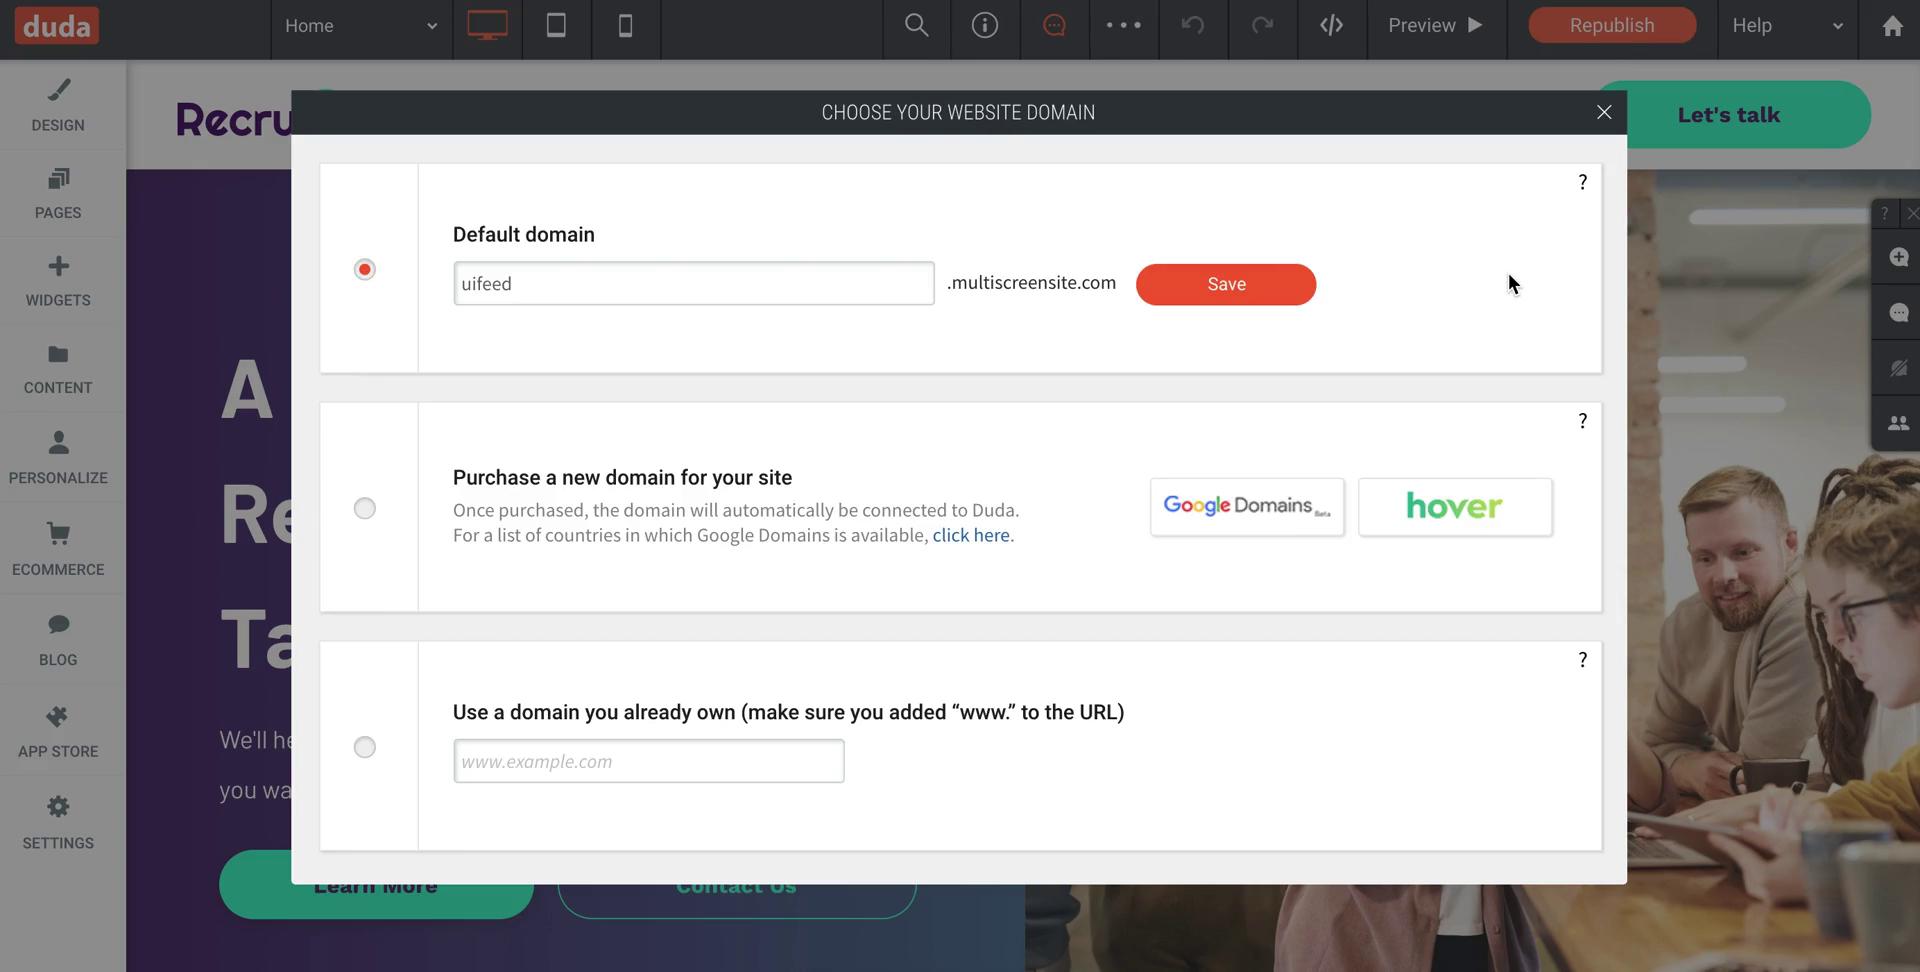Select the Widgets panel in left sidebar
Viewport: 1920px width, 972px height.
point(58,281)
